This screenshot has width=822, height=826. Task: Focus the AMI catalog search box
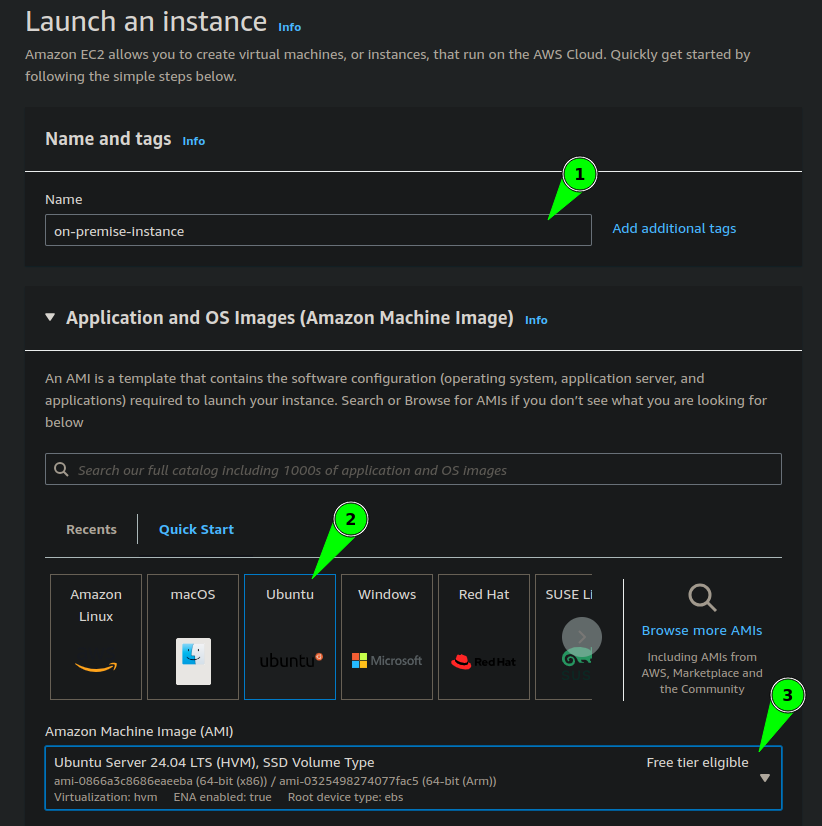point(413,469)
